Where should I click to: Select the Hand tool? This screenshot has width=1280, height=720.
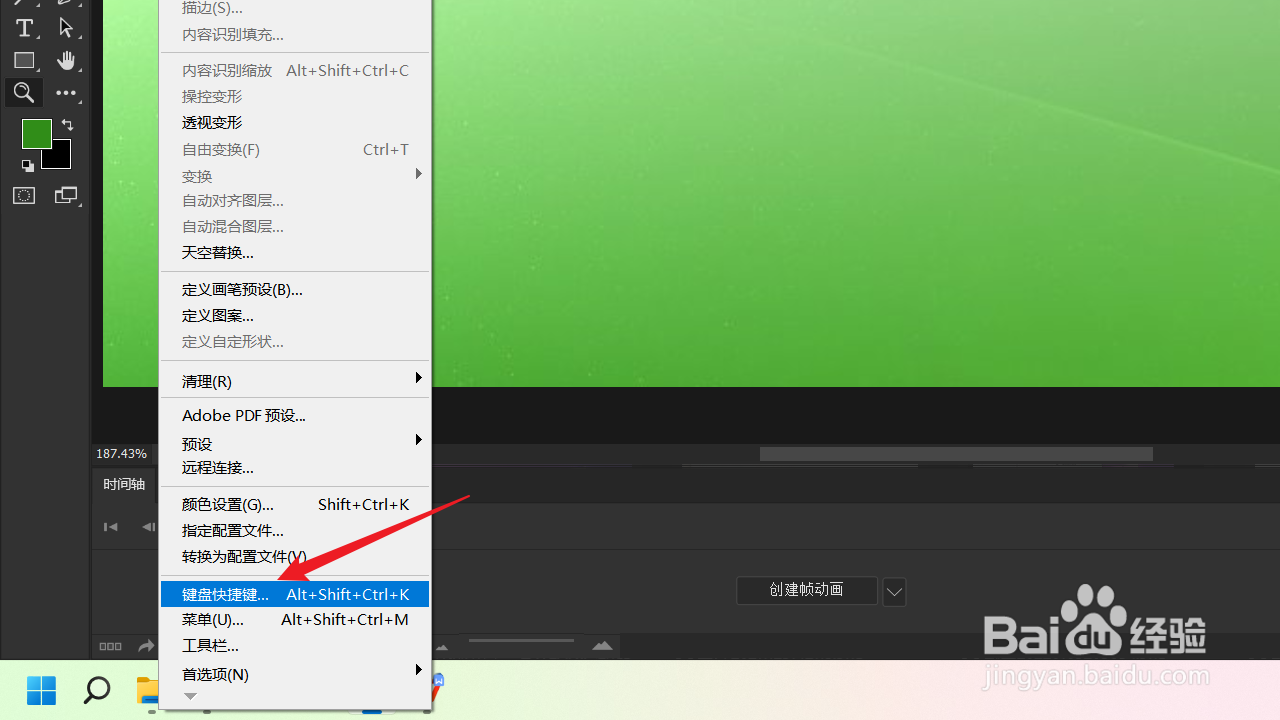[x=66, y=61]
